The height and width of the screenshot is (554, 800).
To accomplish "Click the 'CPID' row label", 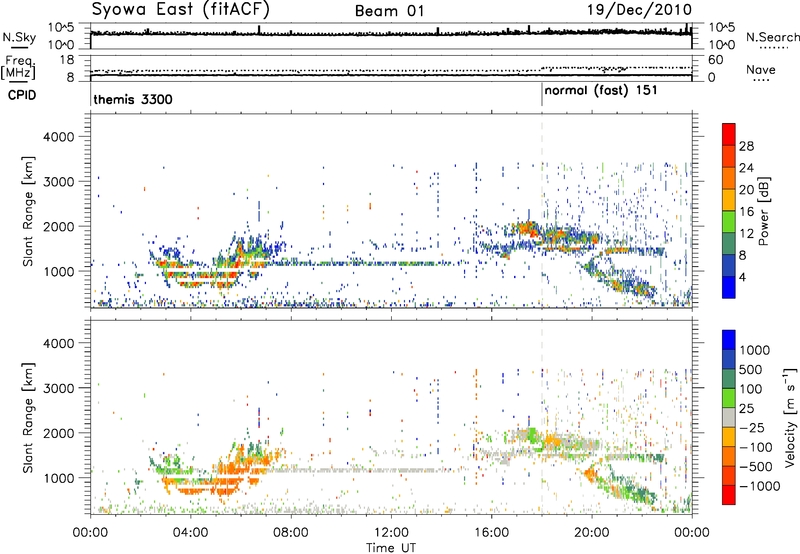I will tap(22, 95).
